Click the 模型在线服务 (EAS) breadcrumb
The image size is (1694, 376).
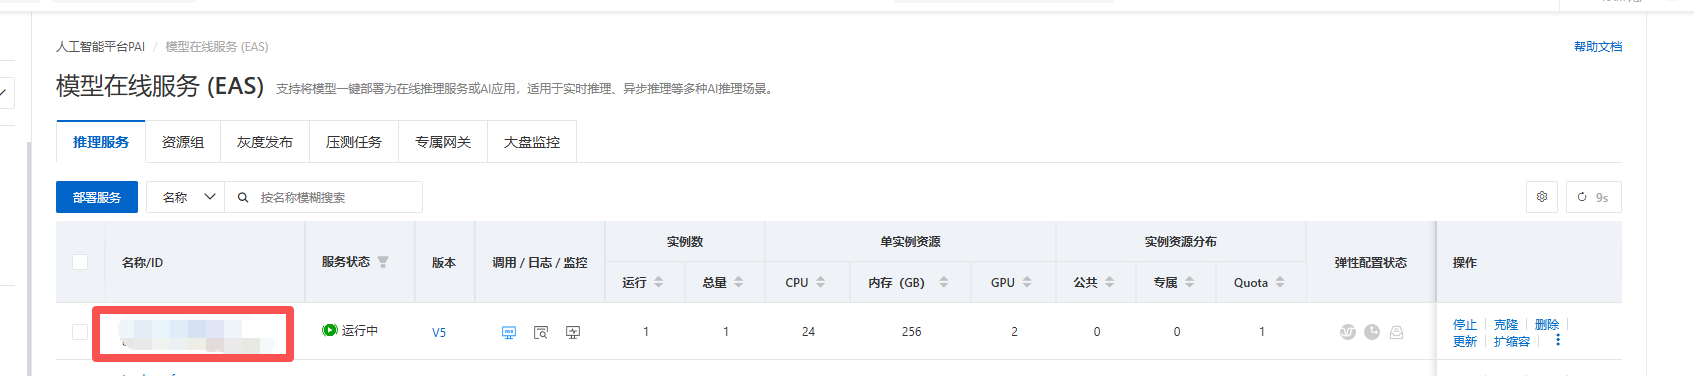coord(217,47)
